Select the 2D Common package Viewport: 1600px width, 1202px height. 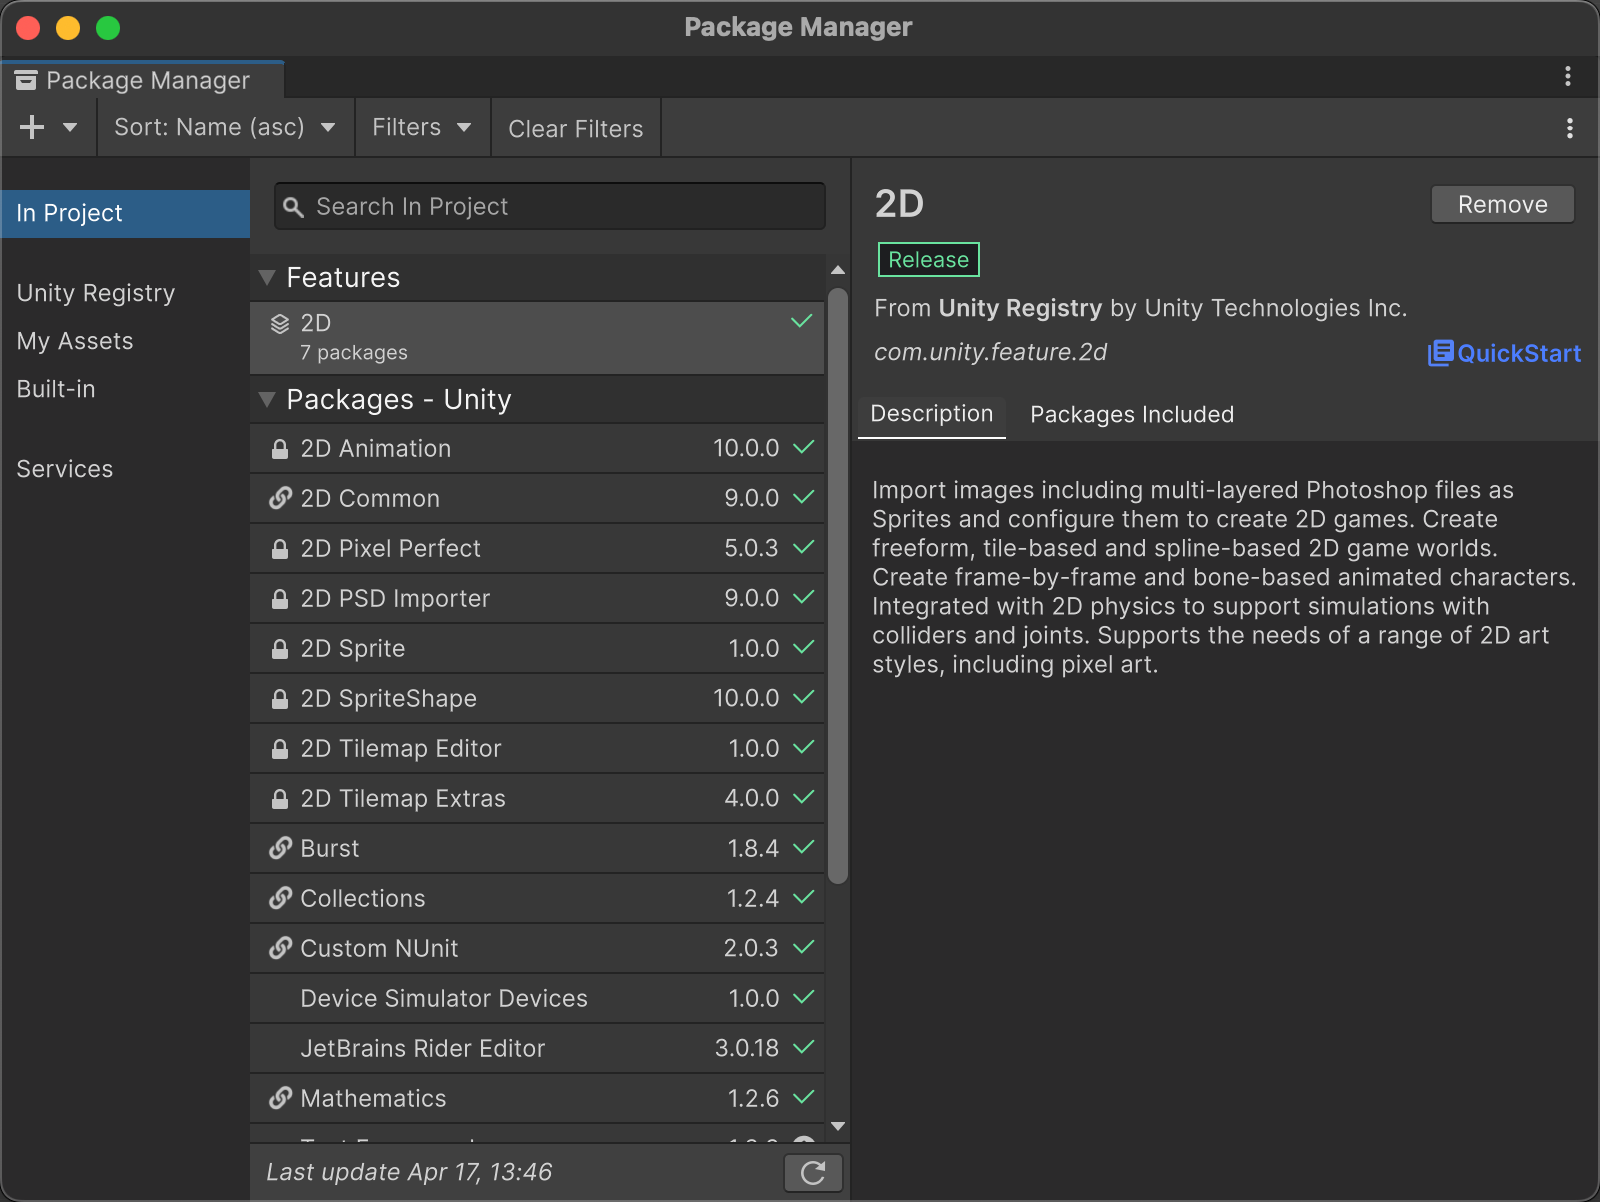pos(537,498)
